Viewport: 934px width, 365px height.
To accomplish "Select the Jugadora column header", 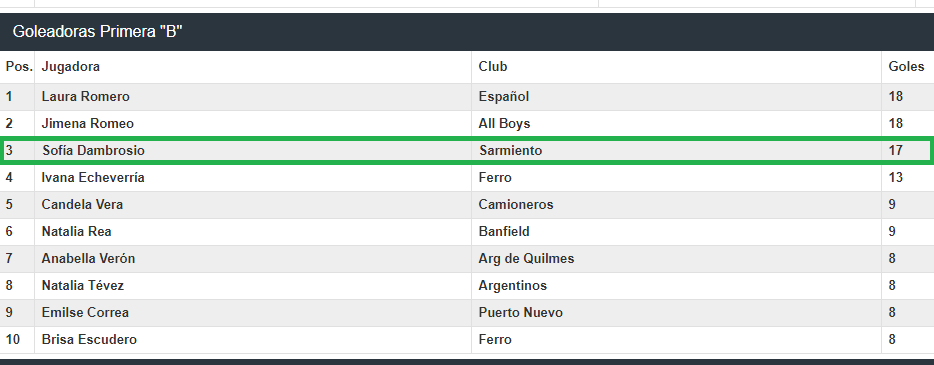I will point(70,67).
